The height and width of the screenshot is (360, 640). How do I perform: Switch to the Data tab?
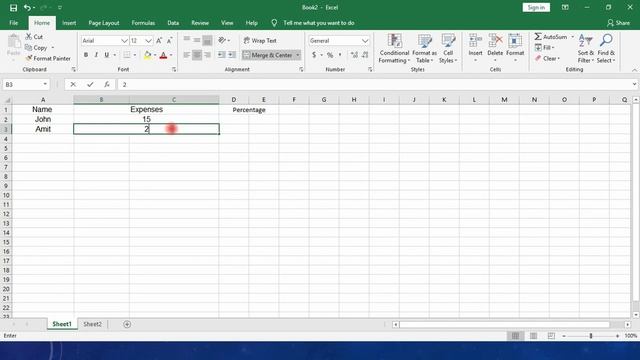(173, 23)
